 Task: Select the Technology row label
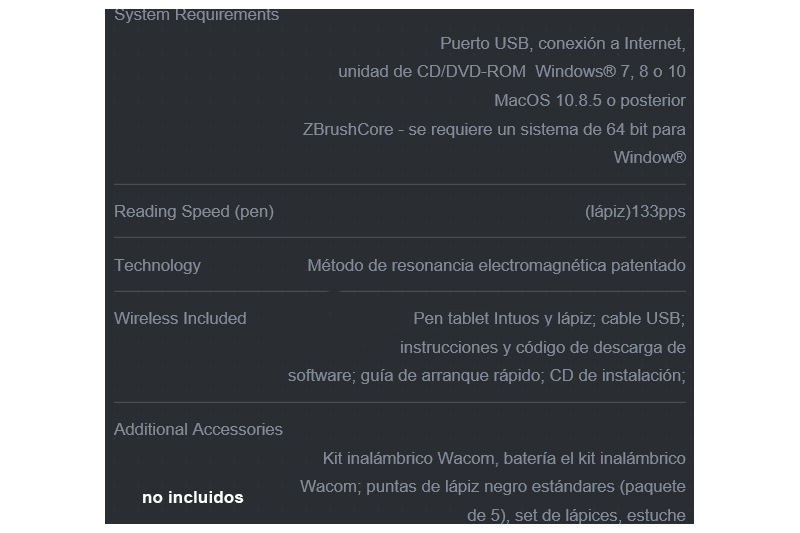click(x=157, y=265)
